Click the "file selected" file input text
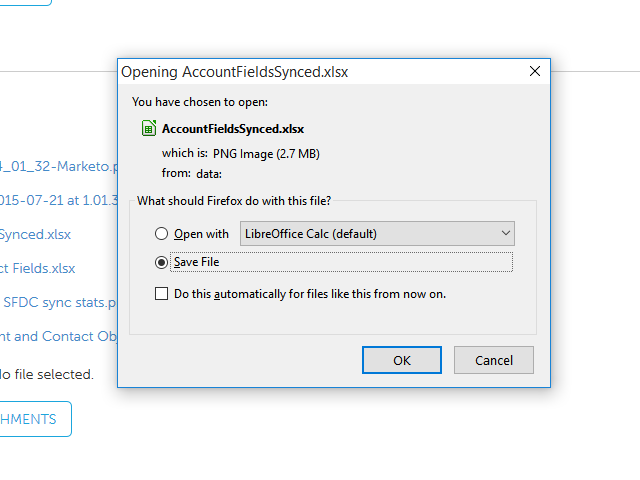 click(46, 374)
